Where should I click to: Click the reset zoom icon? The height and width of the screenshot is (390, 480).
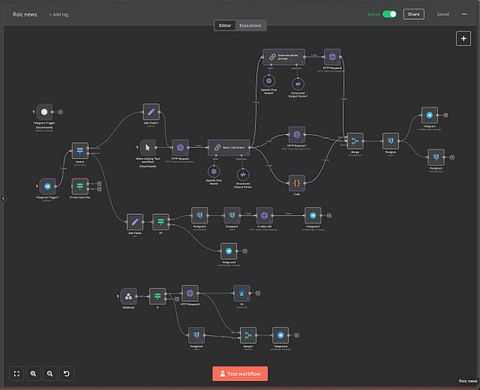[x=66, y=374]
